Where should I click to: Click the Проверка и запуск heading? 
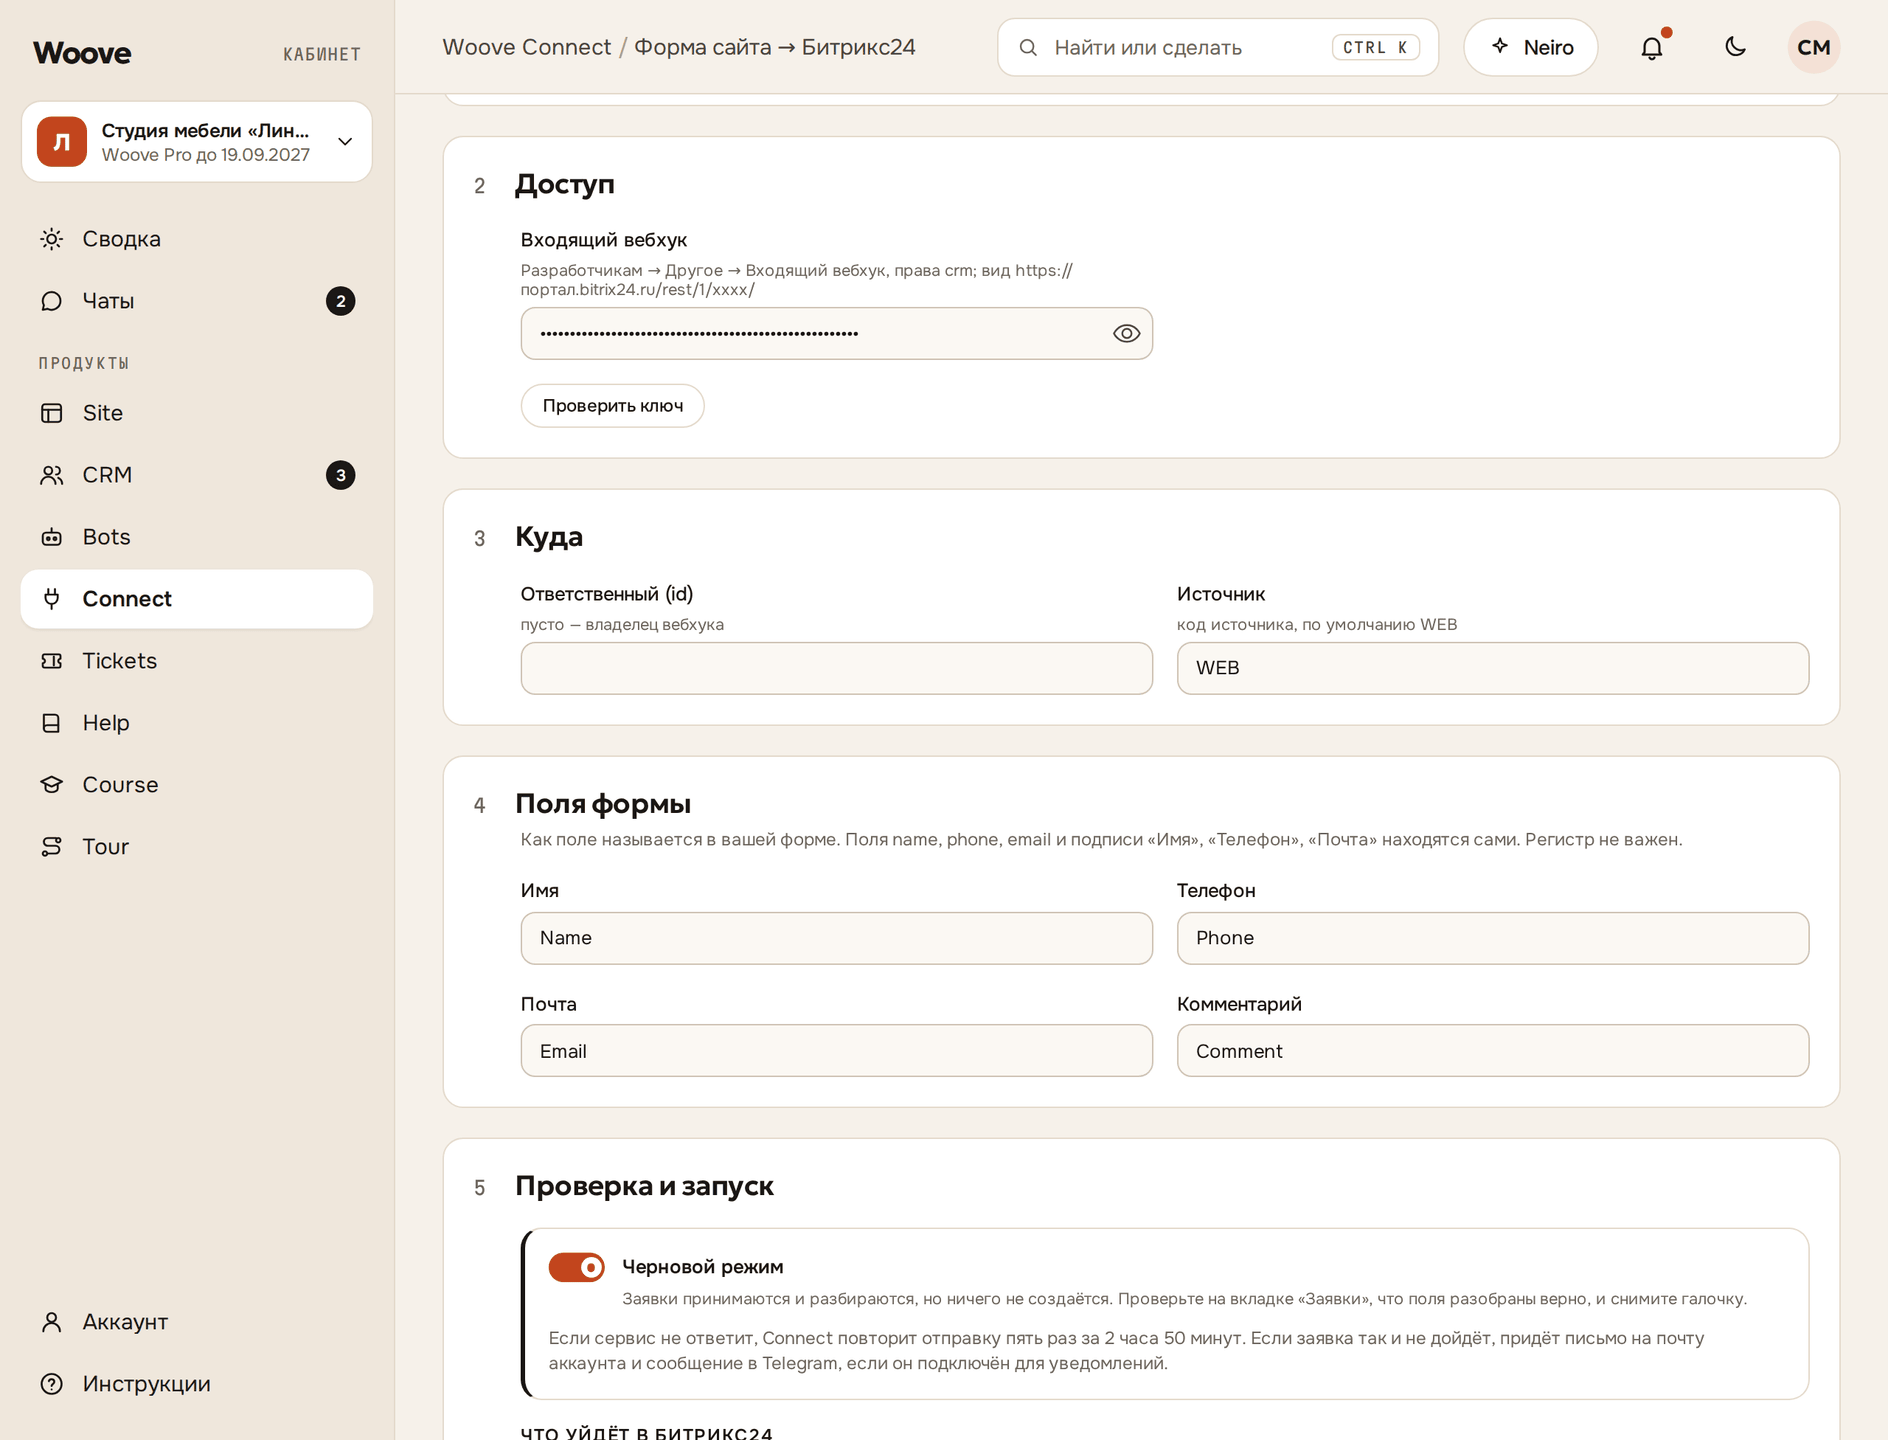click(645, 1186)
